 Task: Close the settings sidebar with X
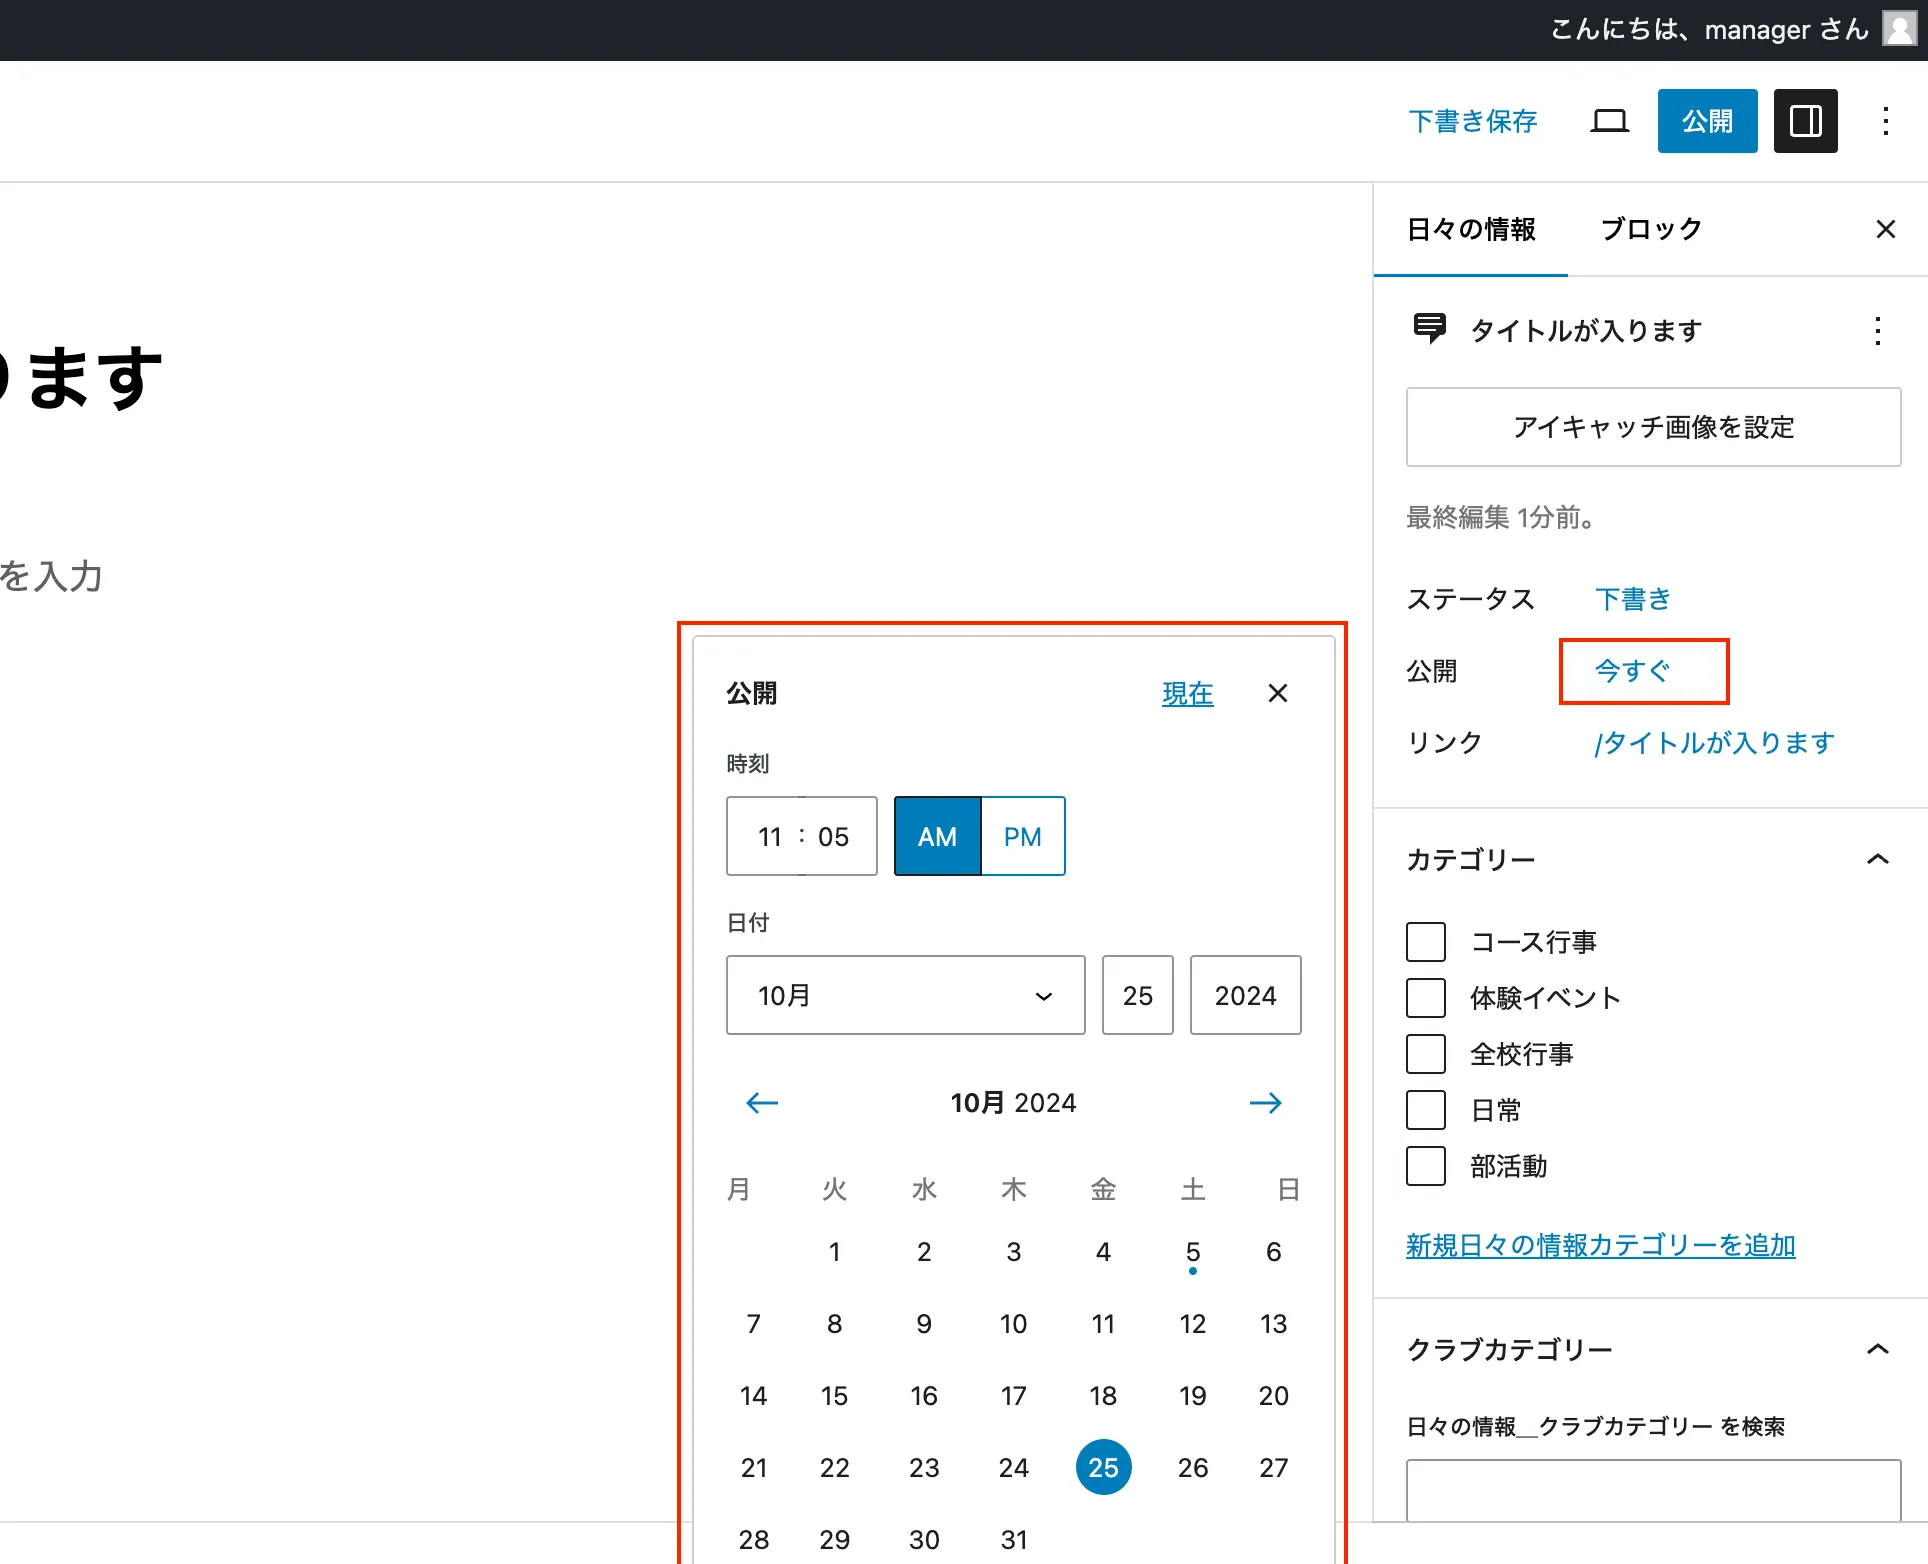coord(1885,229)
